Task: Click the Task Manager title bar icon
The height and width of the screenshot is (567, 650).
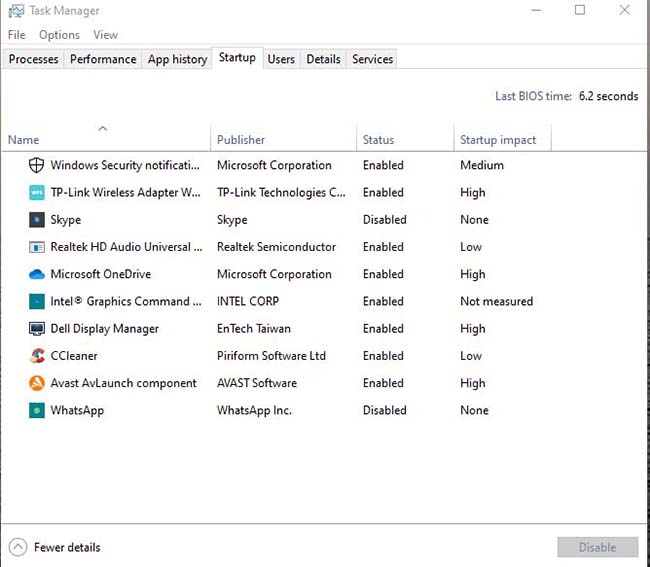Action: coord(16,11)
